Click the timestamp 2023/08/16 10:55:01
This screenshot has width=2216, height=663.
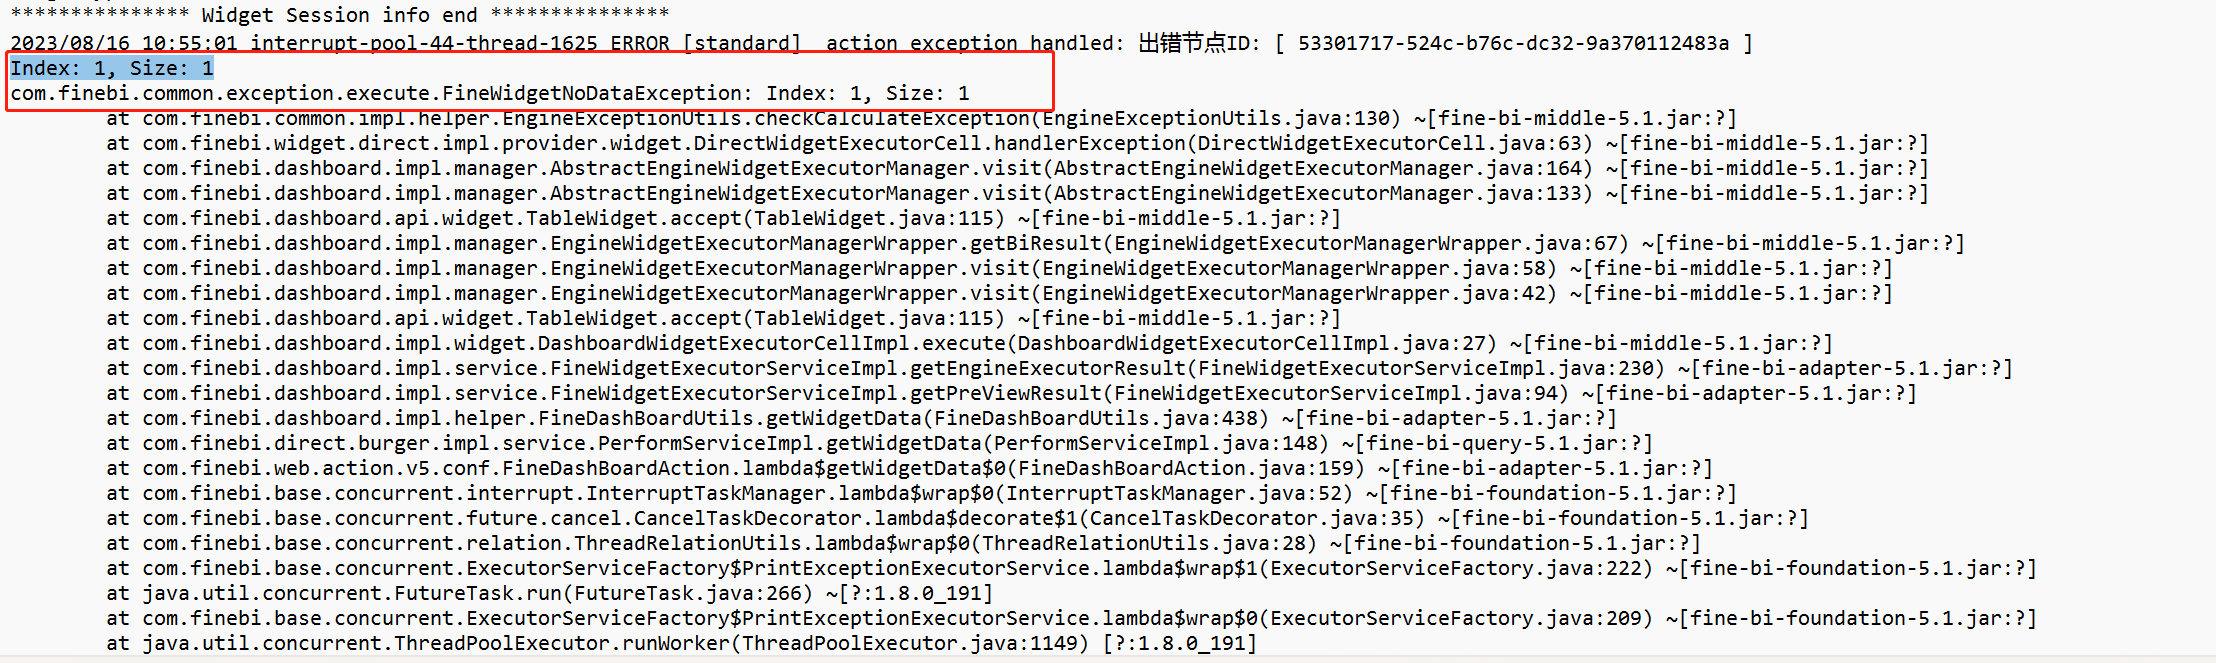[124, 43]
